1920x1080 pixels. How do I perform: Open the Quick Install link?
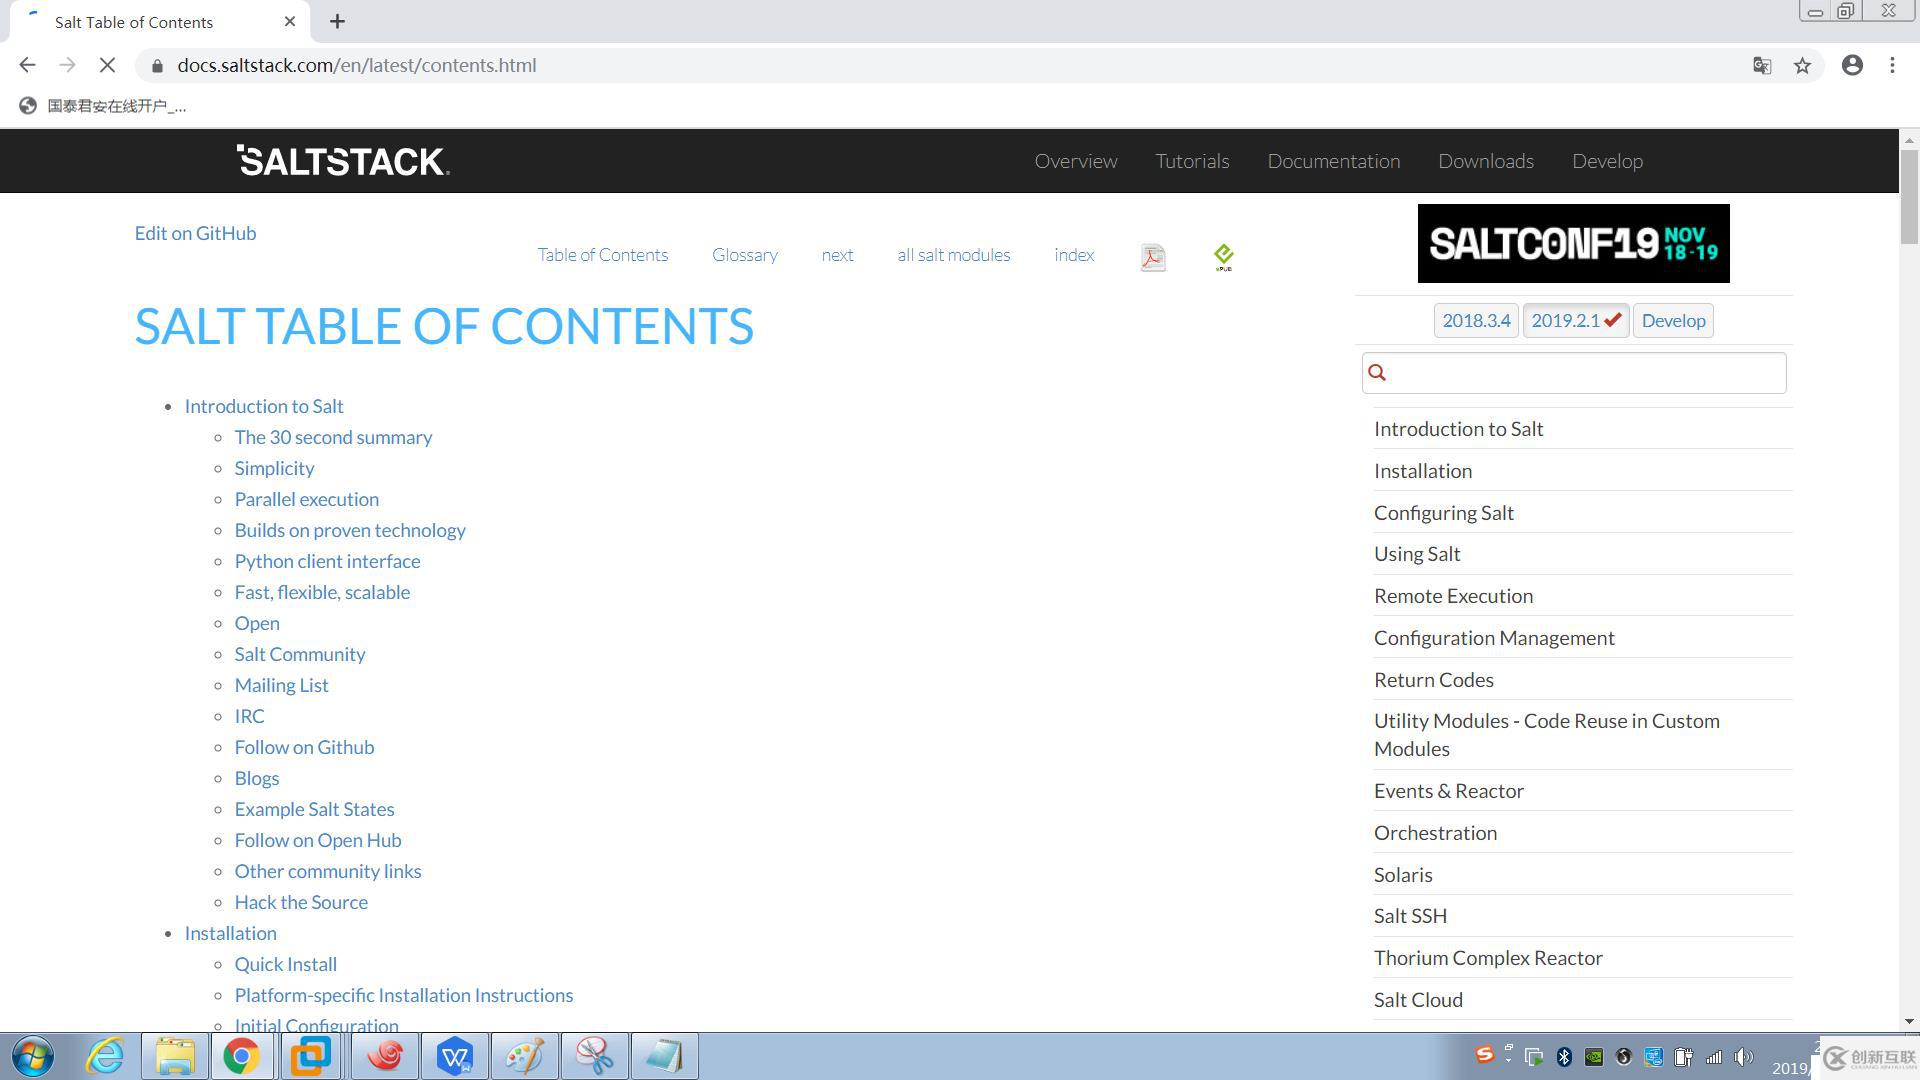coord(285,964)
